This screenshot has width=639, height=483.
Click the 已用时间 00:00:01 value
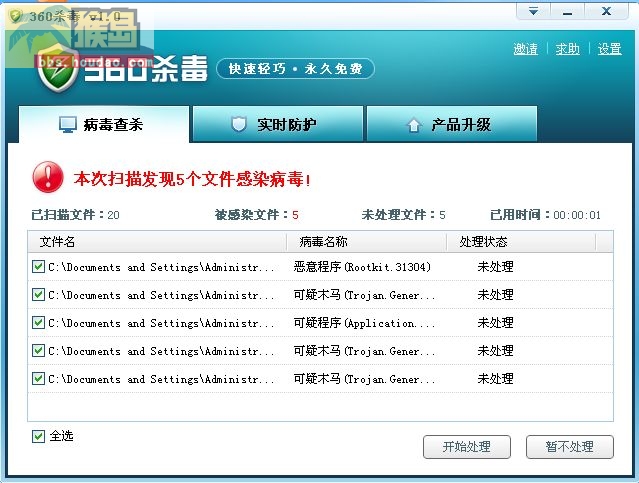pyautogui.click(x=577, y=215)
